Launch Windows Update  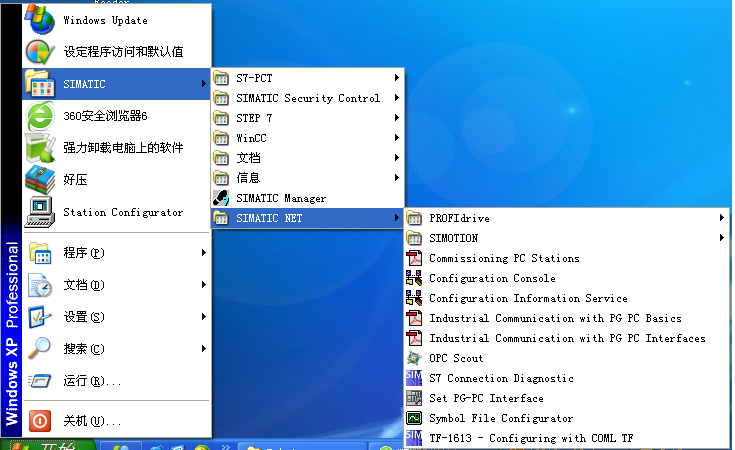(116, 20)
